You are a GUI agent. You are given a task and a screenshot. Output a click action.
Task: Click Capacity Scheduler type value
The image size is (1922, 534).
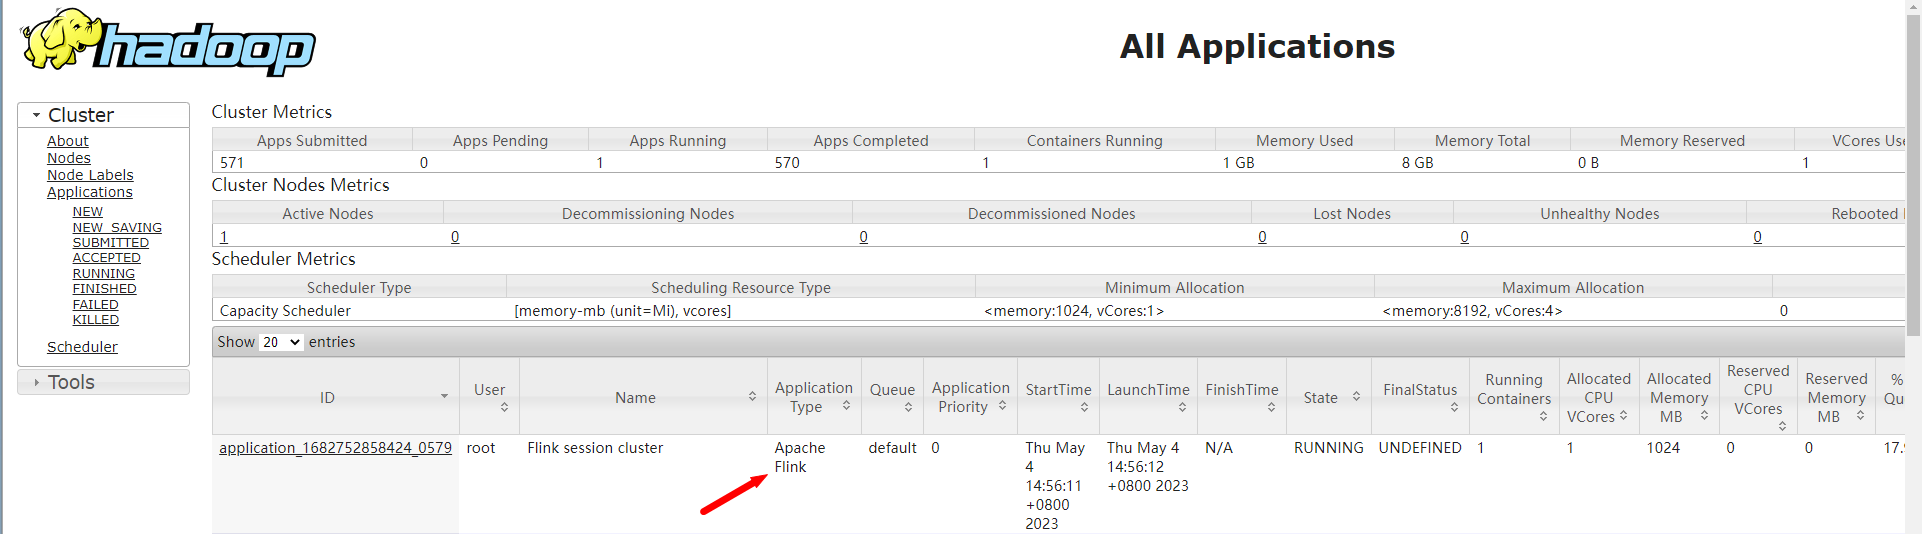[285, 311]
